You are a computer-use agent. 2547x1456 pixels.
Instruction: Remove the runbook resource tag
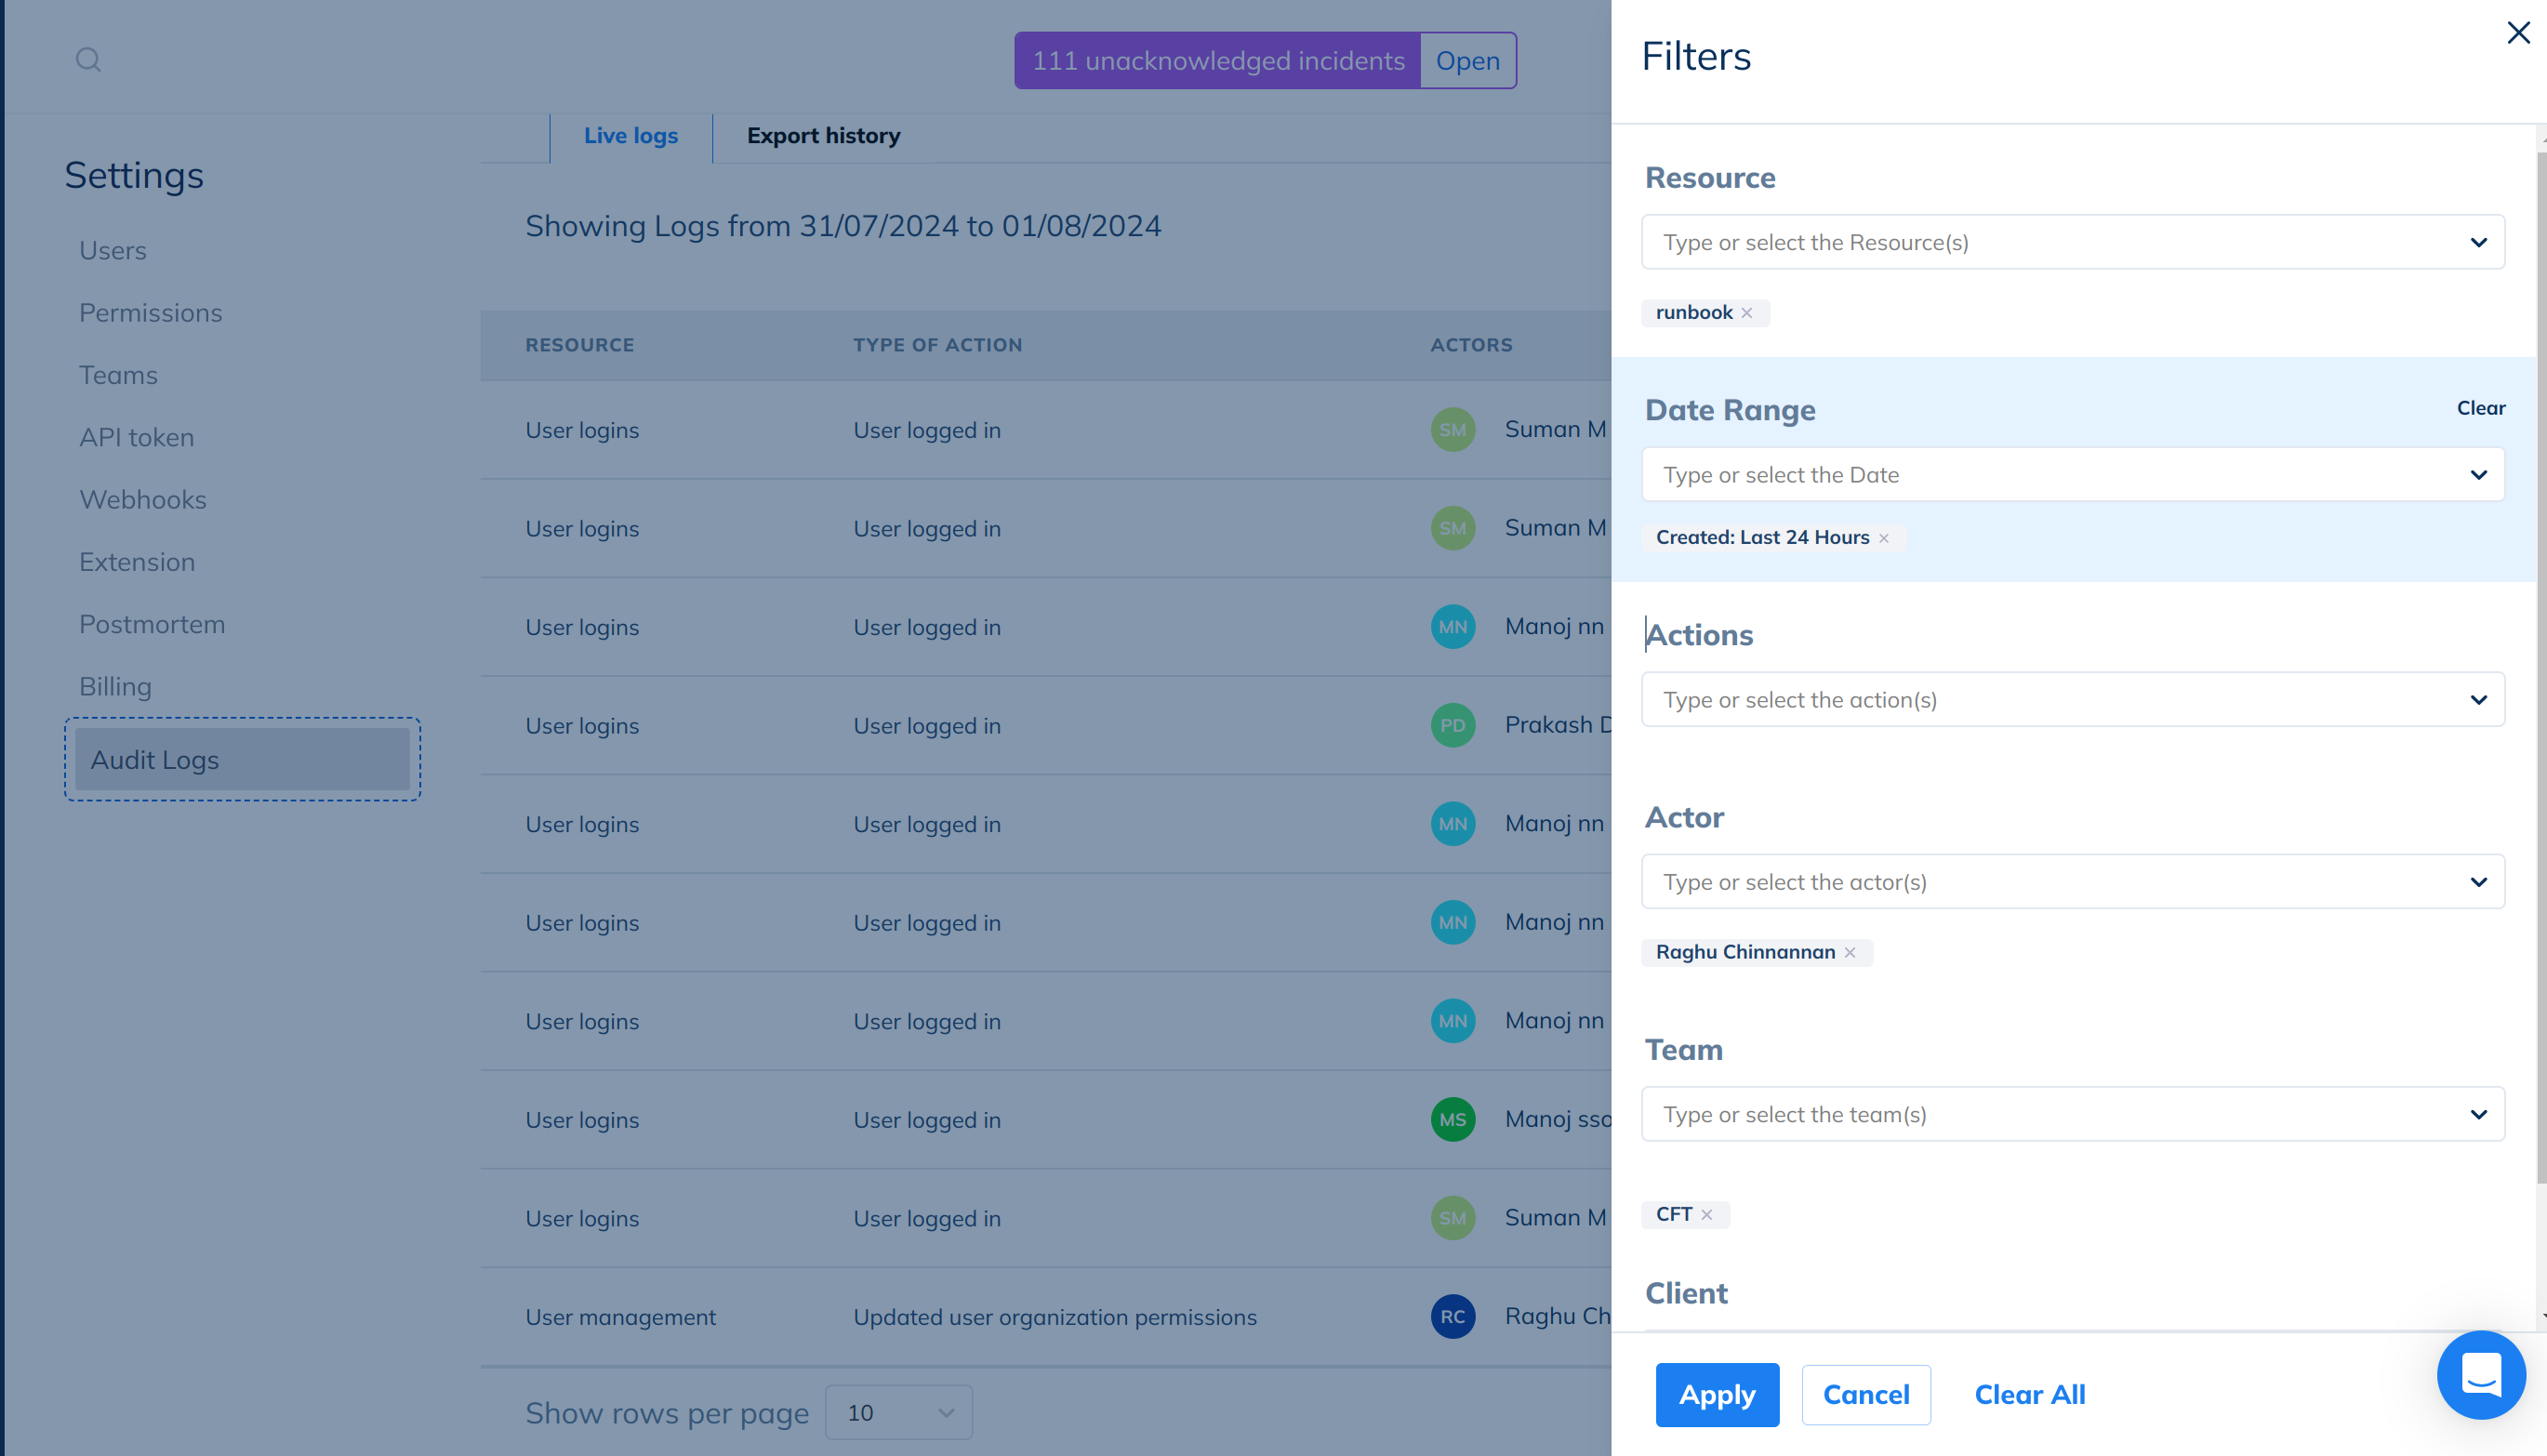tap(1747, 313)
